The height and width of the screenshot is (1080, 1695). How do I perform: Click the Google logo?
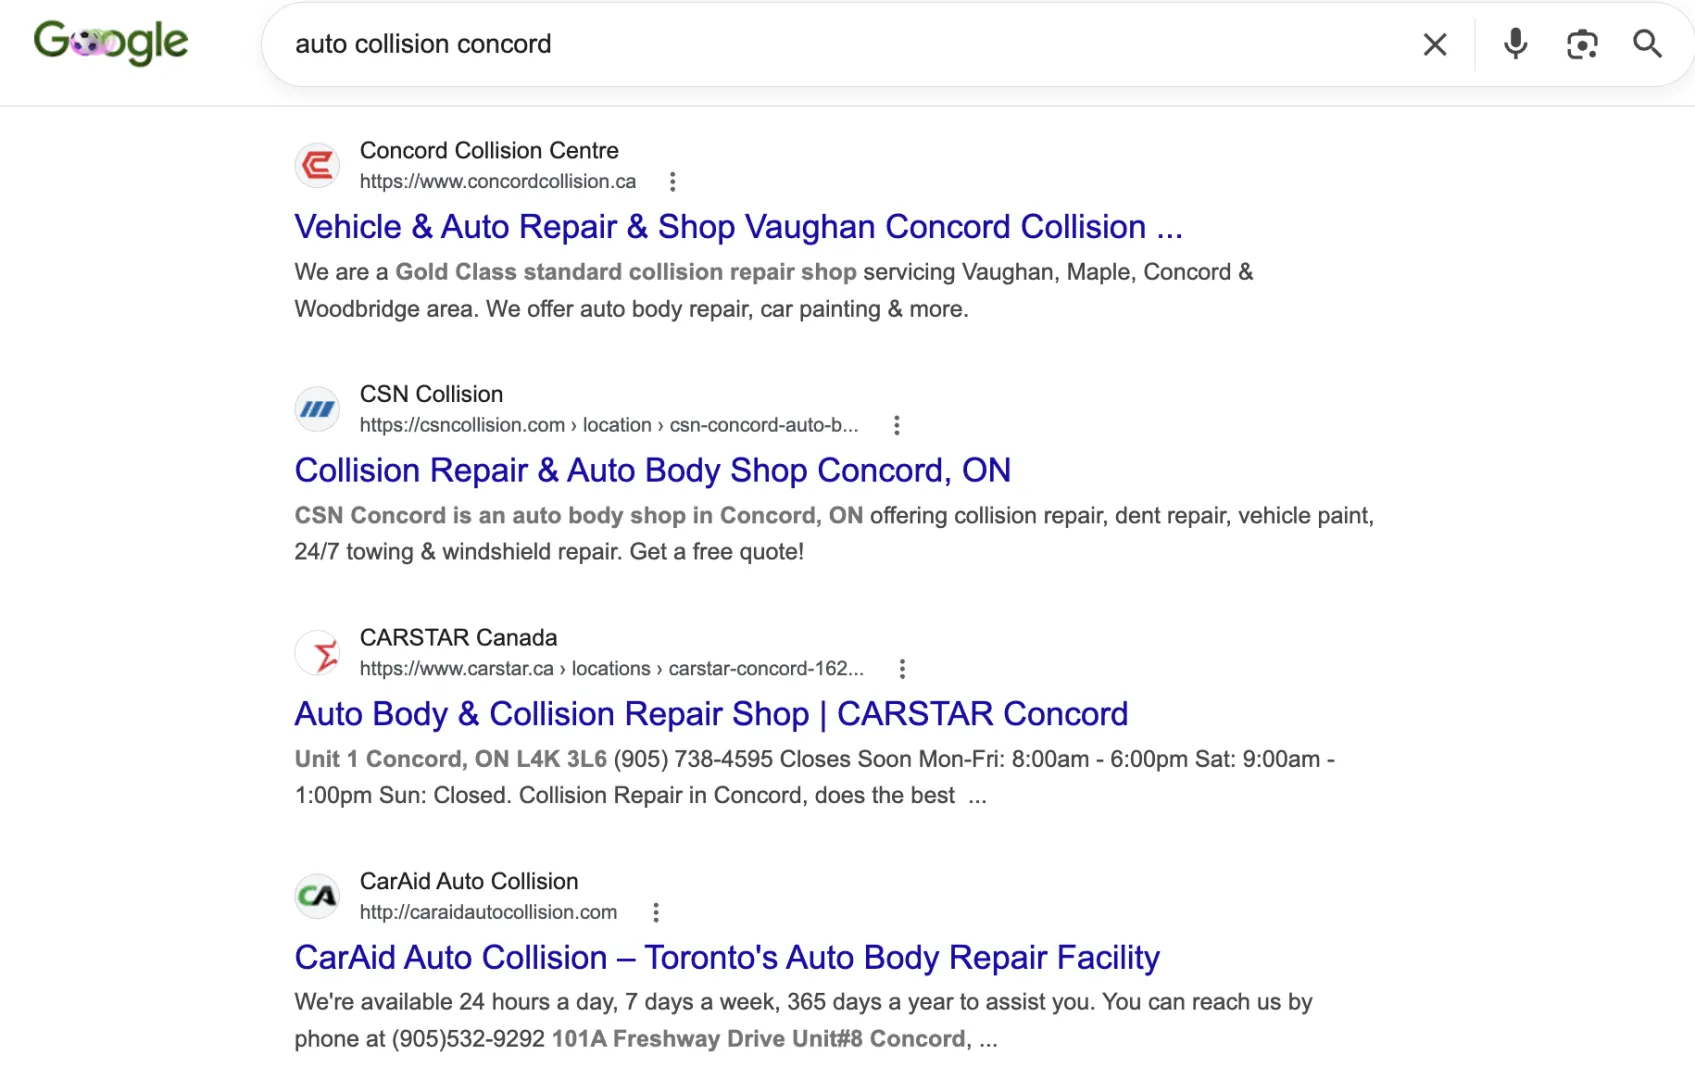(x=111, y=42)
